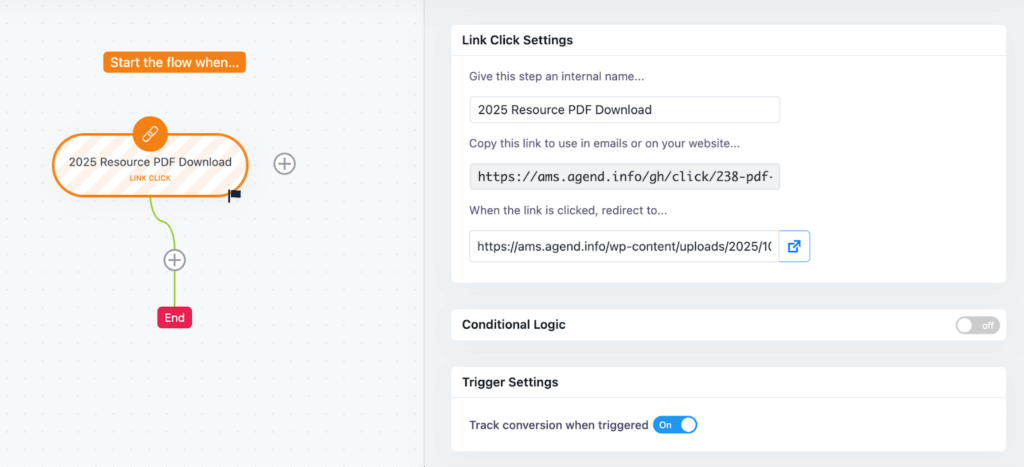Viewport: 1024px width, 467px height.
Task: Collapse the Trigger Settings panel header
Action: (x=510, y=382)
